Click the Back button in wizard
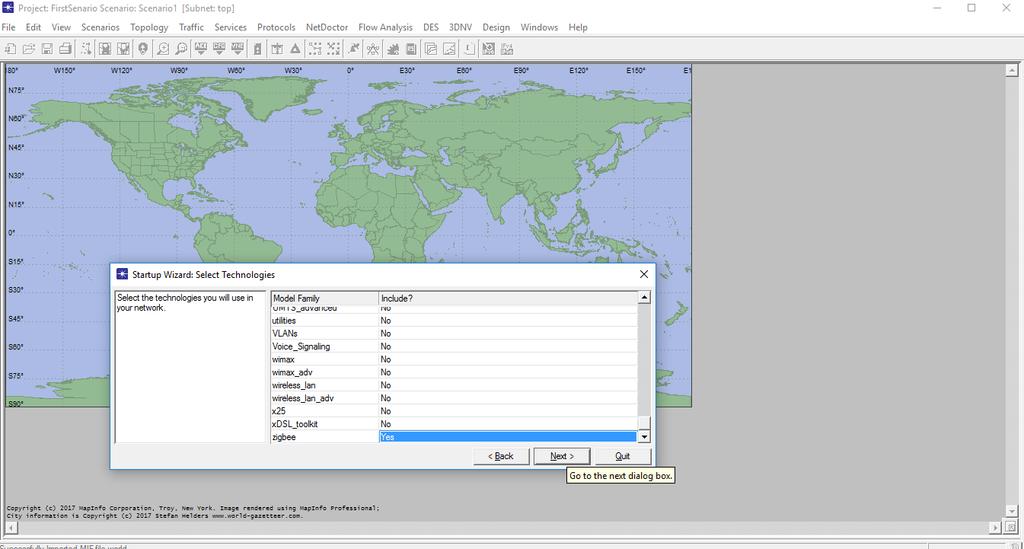The image size is (1024, 549). (x=501, y=456)
